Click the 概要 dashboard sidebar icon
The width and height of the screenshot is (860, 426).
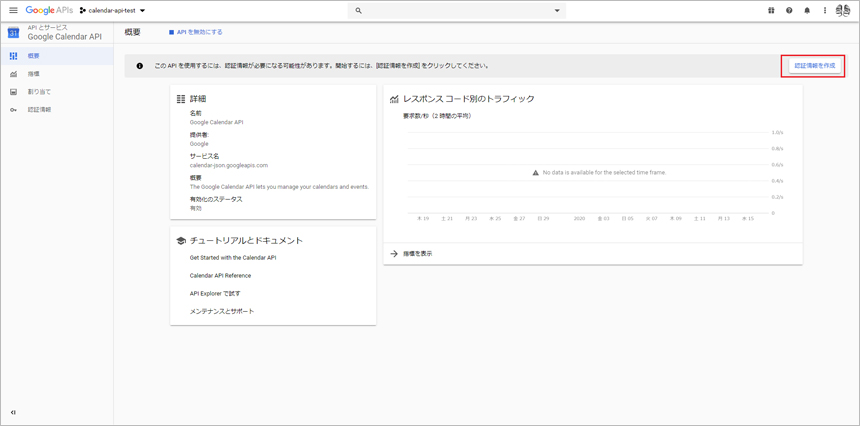coord(14,56)
